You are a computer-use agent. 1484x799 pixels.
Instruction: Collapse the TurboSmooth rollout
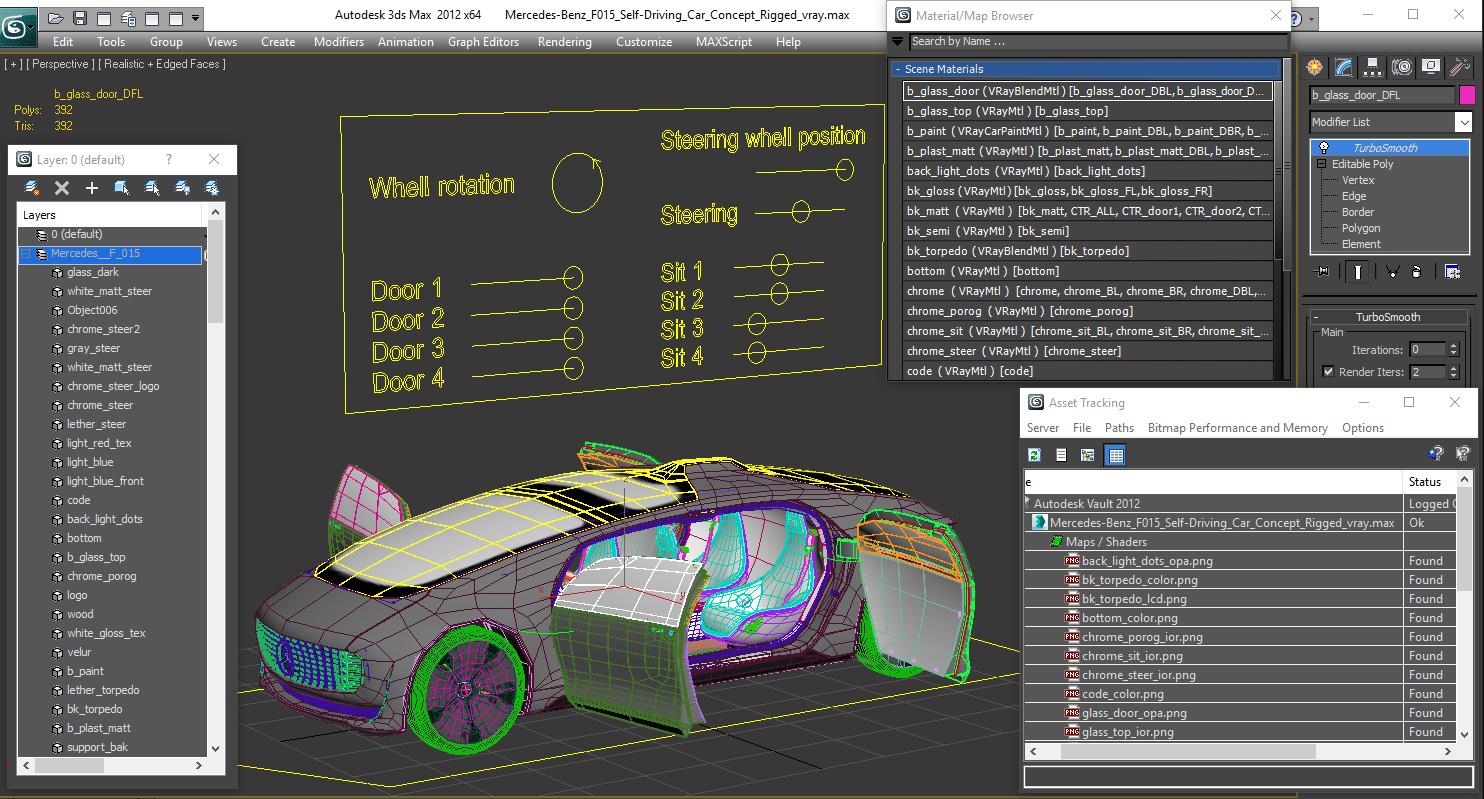pyautogui.click(x=1316, y=317)
